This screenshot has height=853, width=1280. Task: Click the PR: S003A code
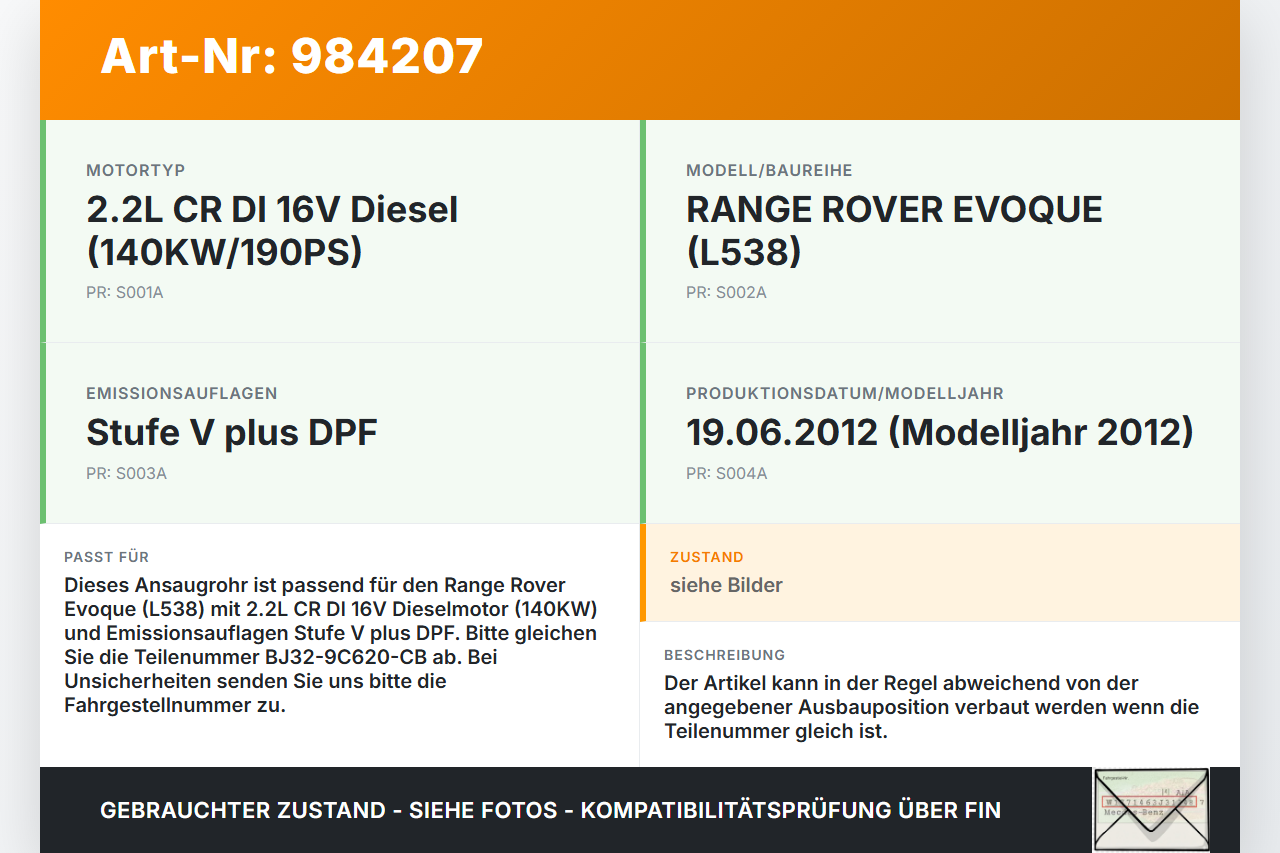126,474
